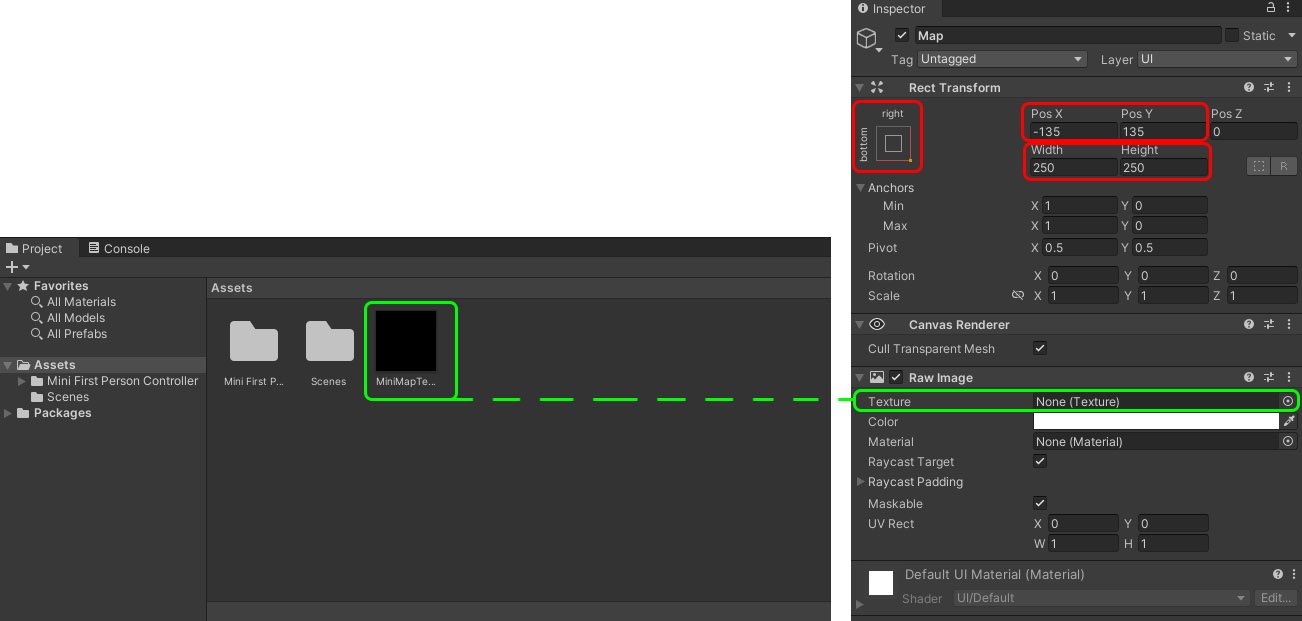Select the Project tab
This screenshot has height=621, width=1302.
[x=34, y=249]
